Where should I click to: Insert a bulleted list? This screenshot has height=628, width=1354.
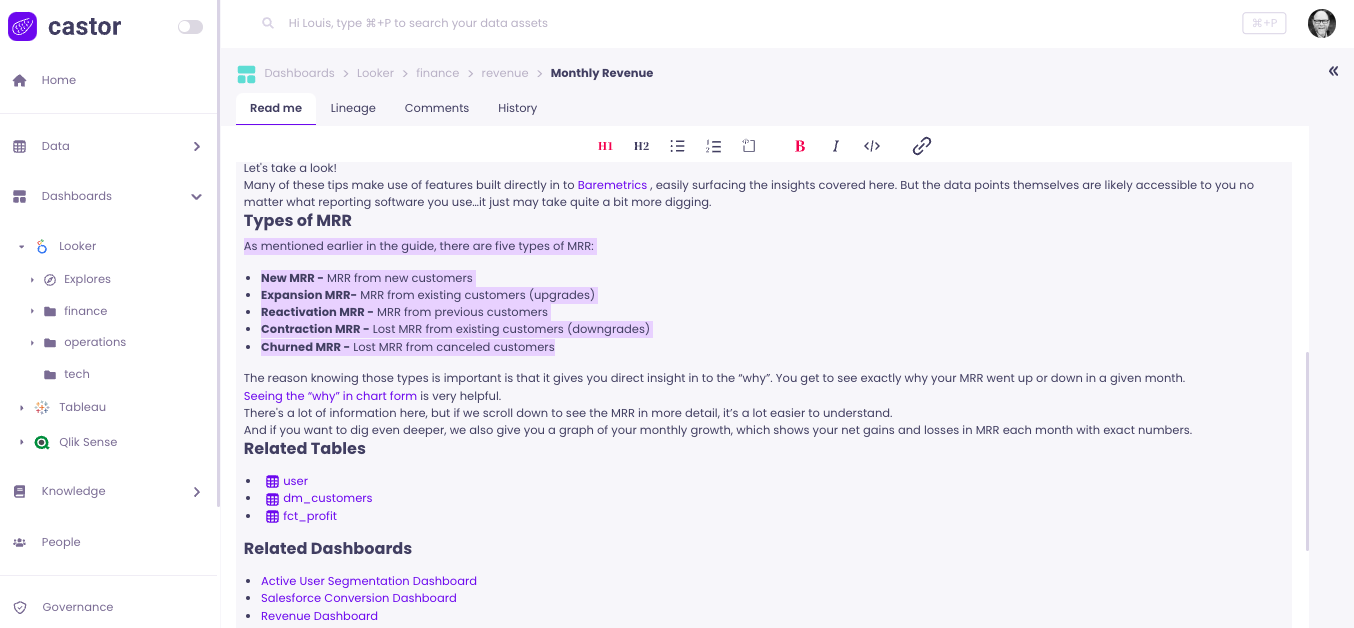(x=677, y=146)
